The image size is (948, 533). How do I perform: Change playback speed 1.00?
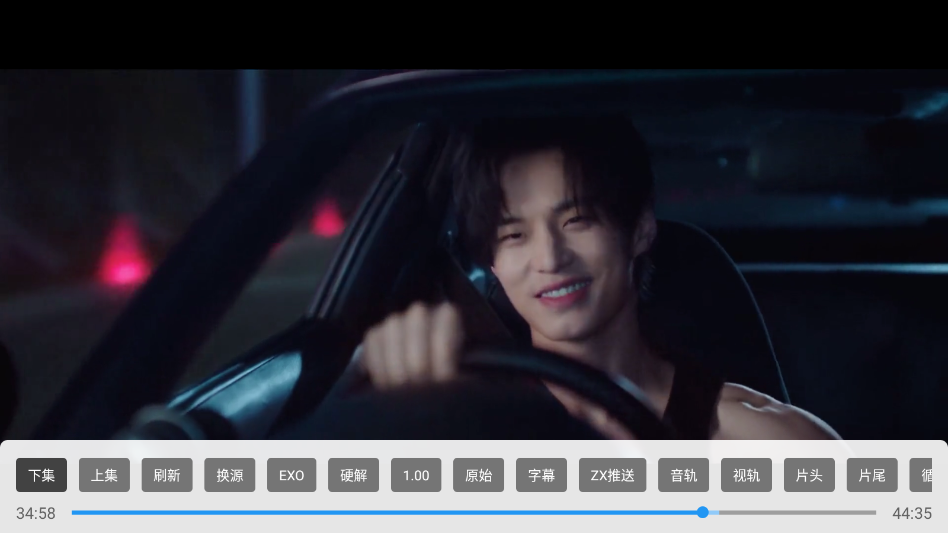(416, 475)
